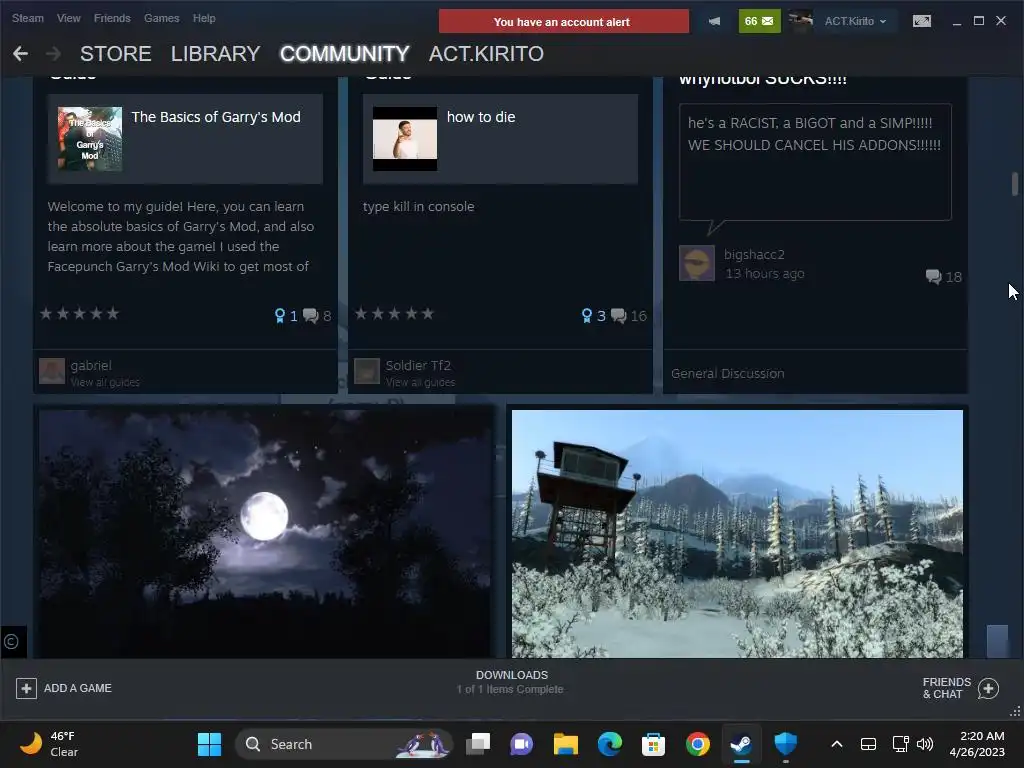Go back with the left arrow
1024x768 pixels.
[20, 54]
